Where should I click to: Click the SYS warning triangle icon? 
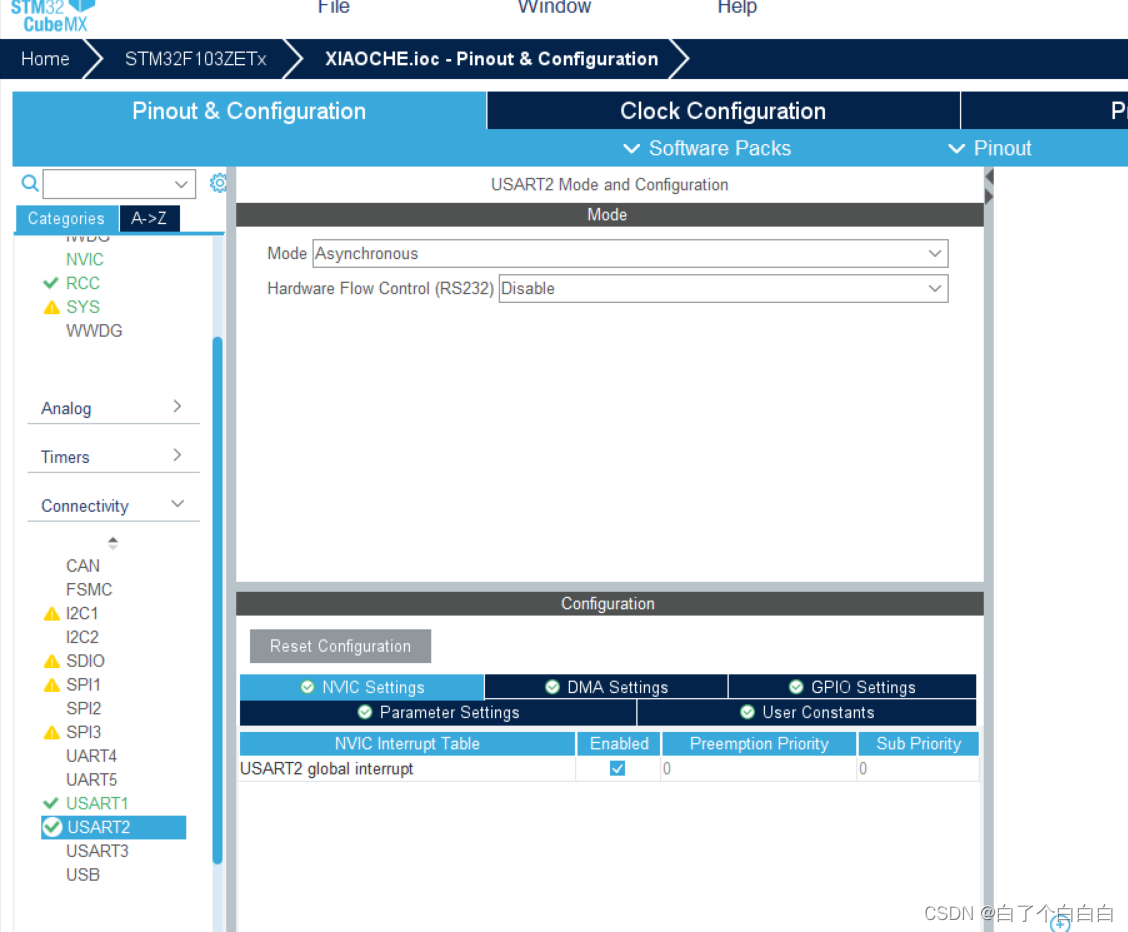tap(52, 308)
